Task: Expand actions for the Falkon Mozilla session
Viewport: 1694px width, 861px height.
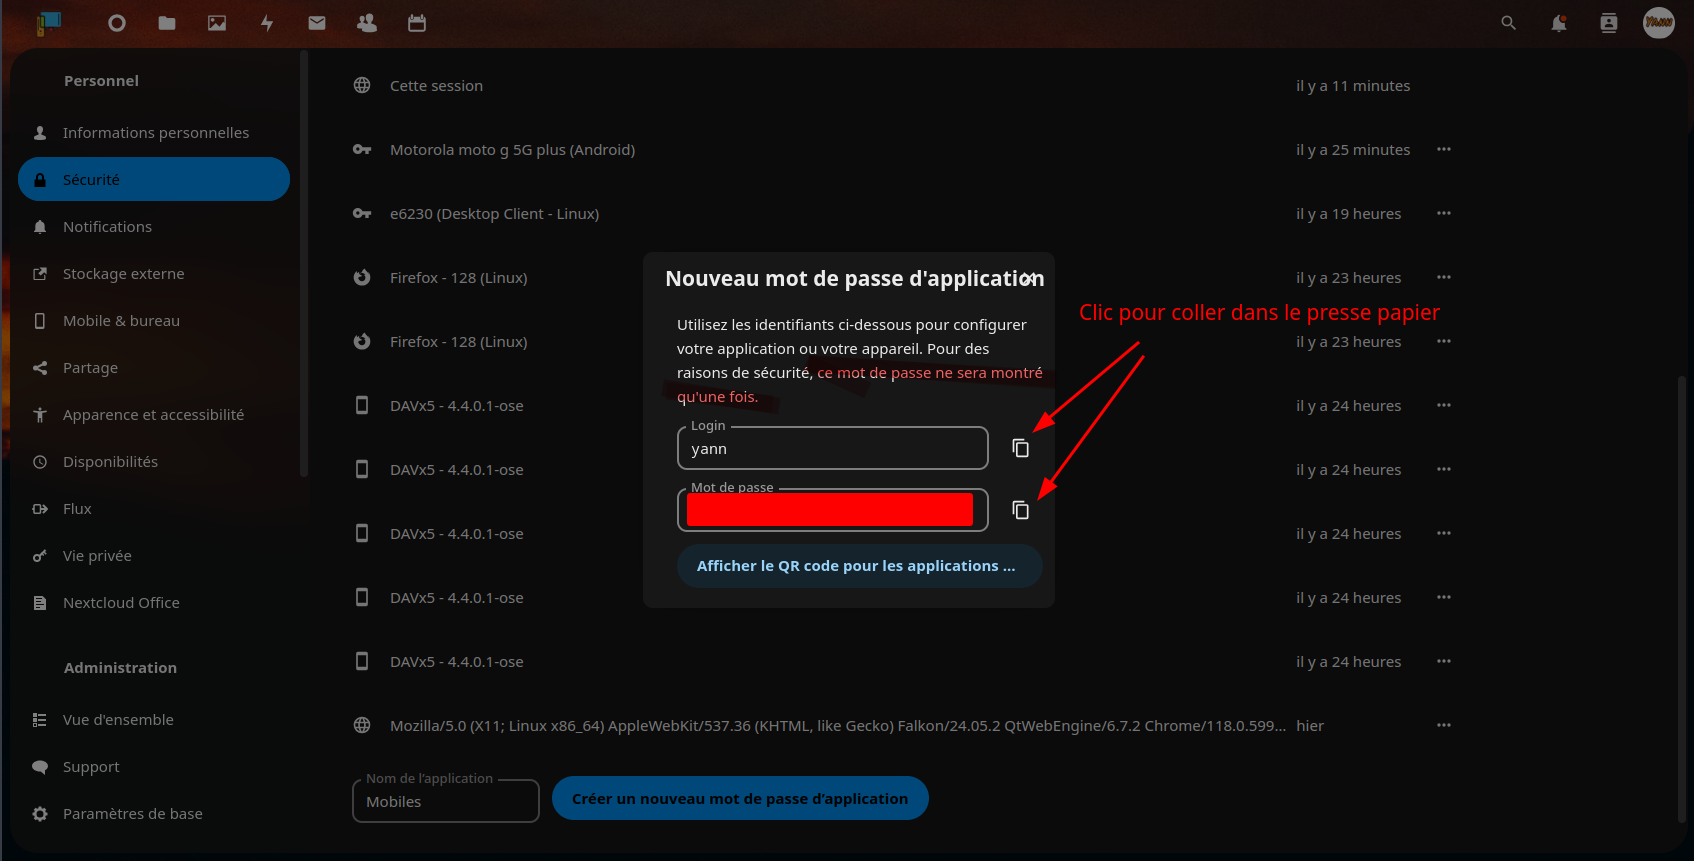Action: tap(1443, 726)
